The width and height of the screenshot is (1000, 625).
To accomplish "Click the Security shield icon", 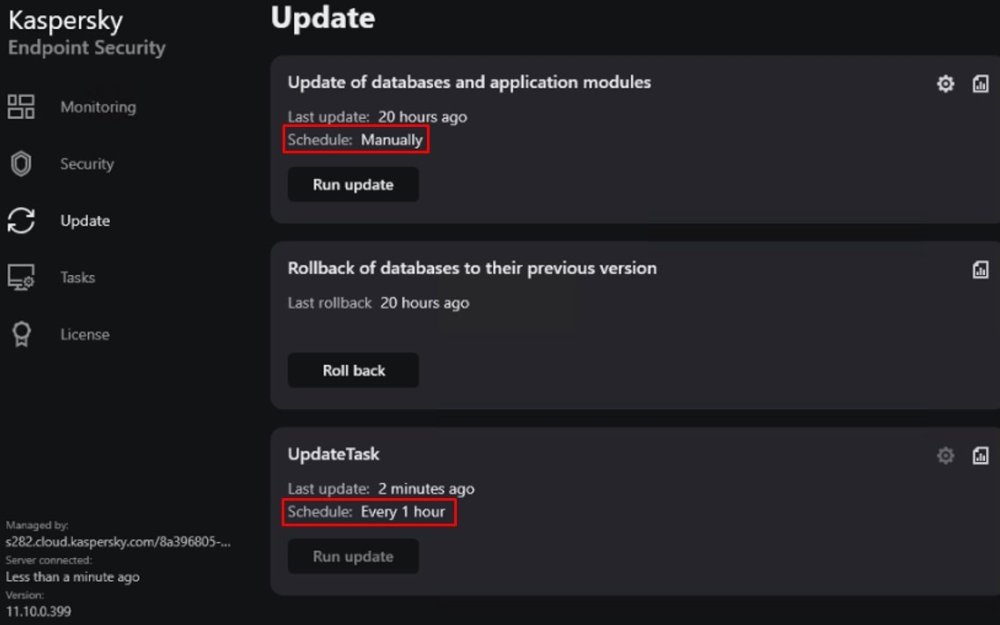I will [21, 164].
